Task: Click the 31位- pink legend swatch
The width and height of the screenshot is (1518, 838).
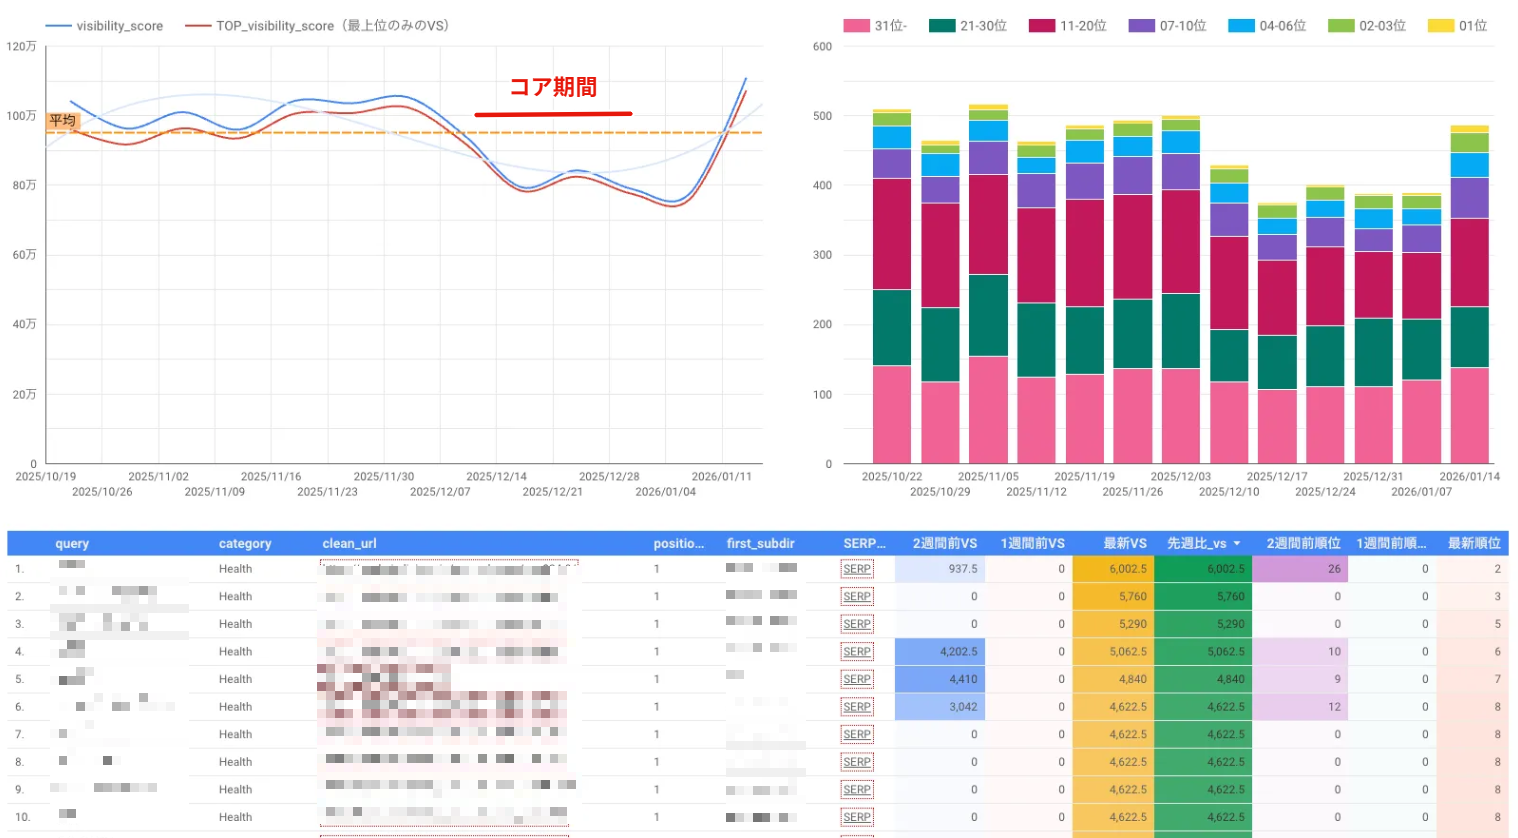Action: coord(856,26)
